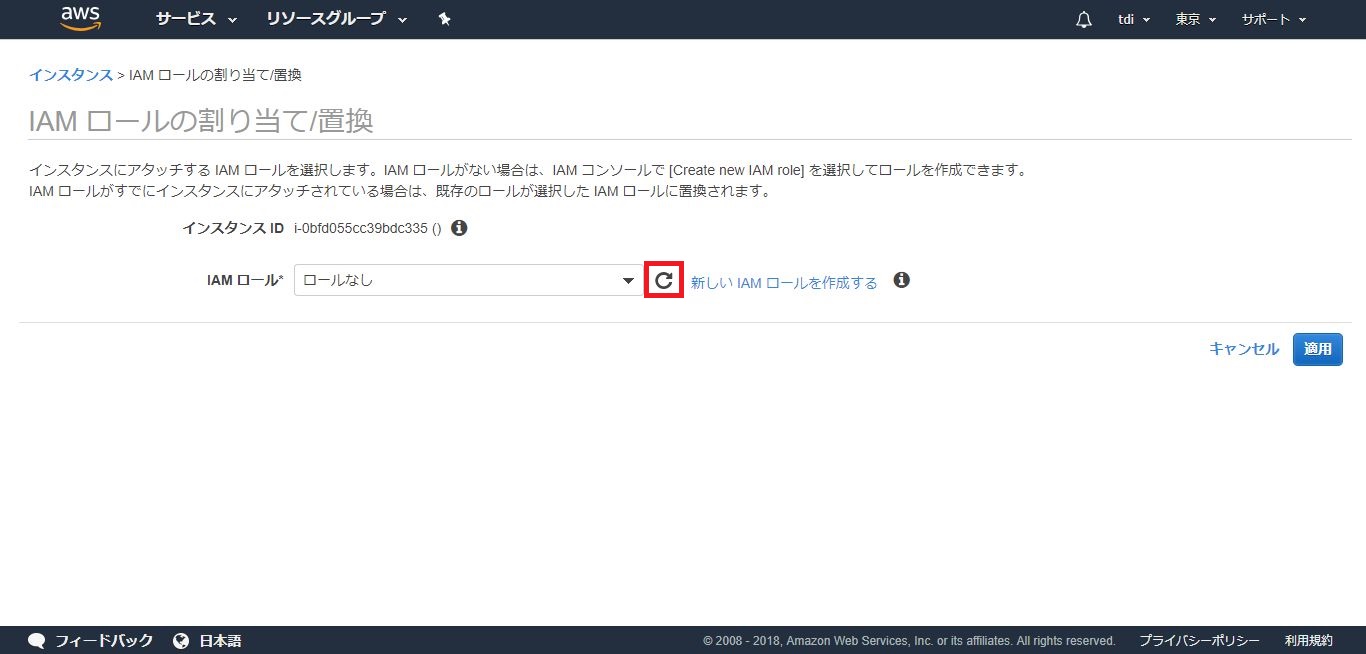Change language via the 日本語 globe

pyautogui.click(x=208, y=641)
